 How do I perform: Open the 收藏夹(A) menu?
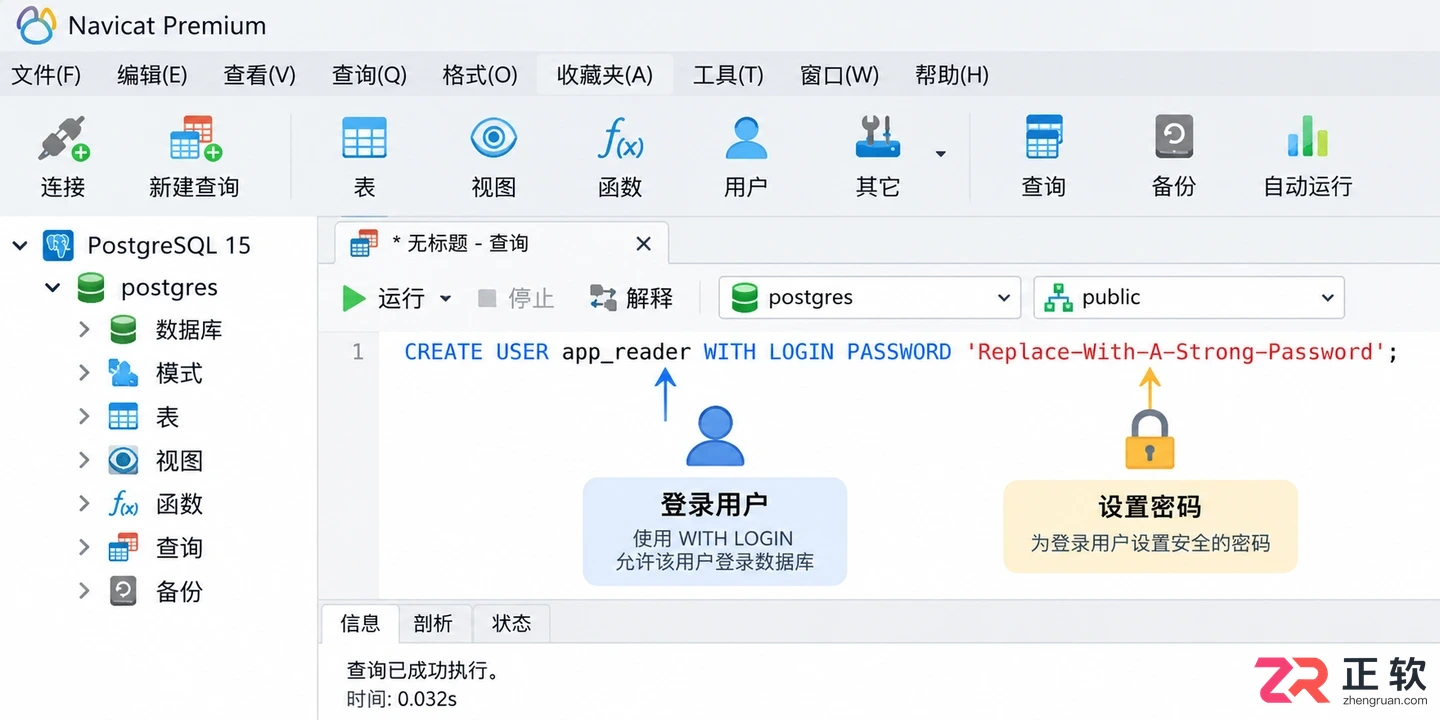[x=605, y=75]
